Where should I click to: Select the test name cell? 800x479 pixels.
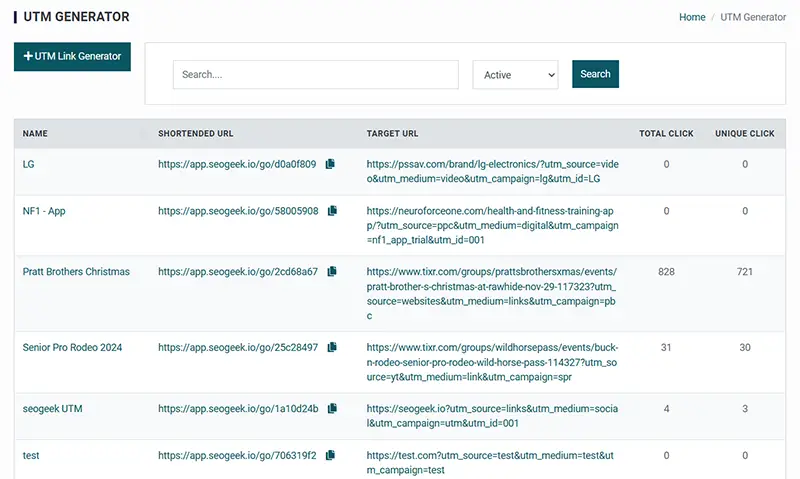coord(31,456)
